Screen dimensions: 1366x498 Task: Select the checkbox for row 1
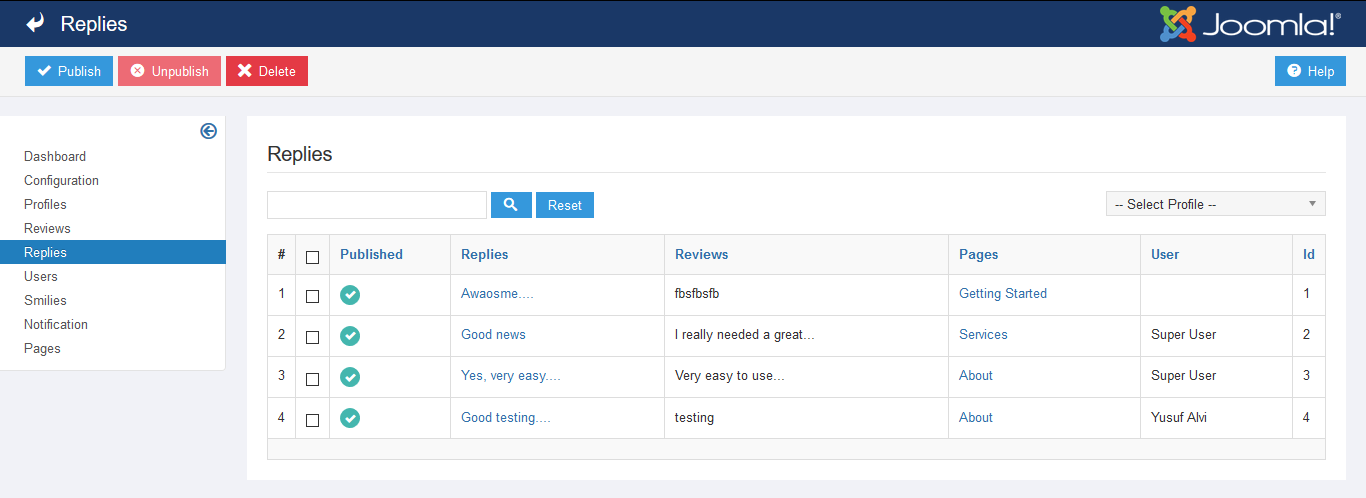(312, 296)
